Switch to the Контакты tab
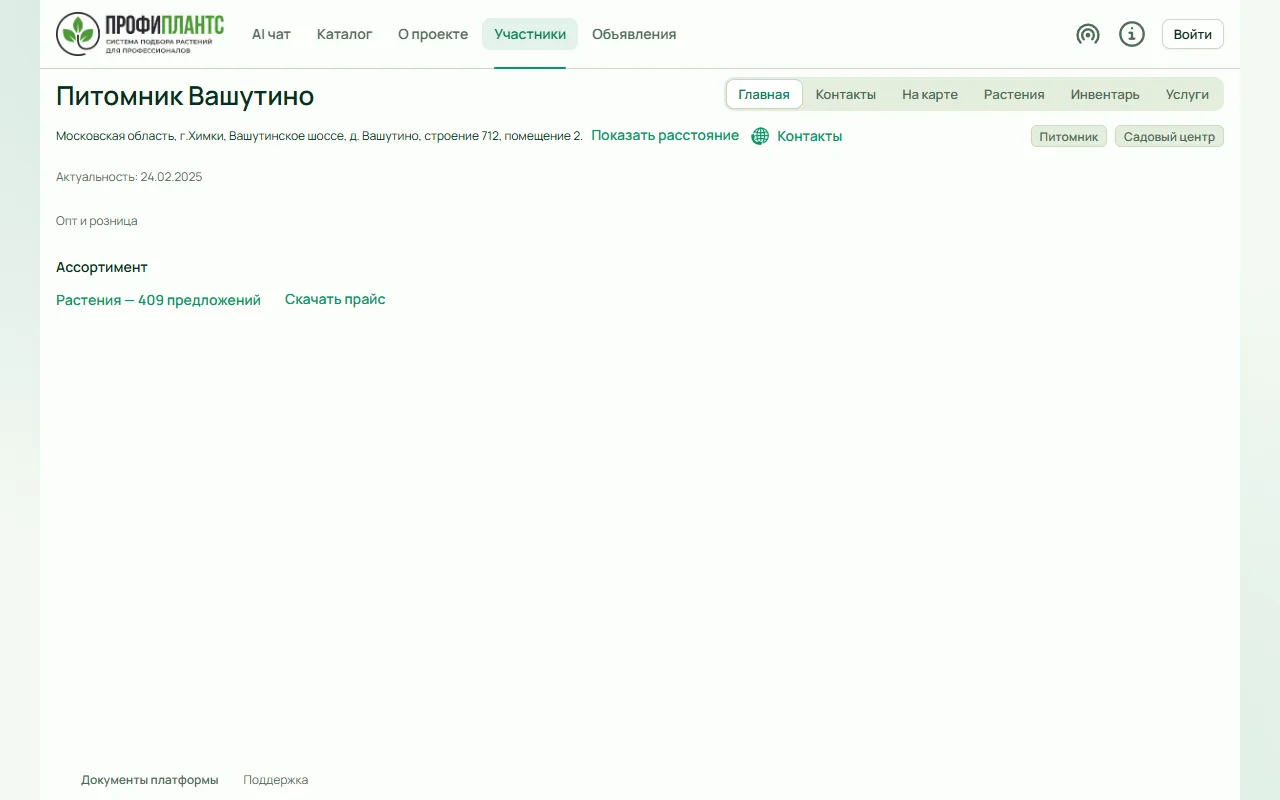 coord(846,94)
